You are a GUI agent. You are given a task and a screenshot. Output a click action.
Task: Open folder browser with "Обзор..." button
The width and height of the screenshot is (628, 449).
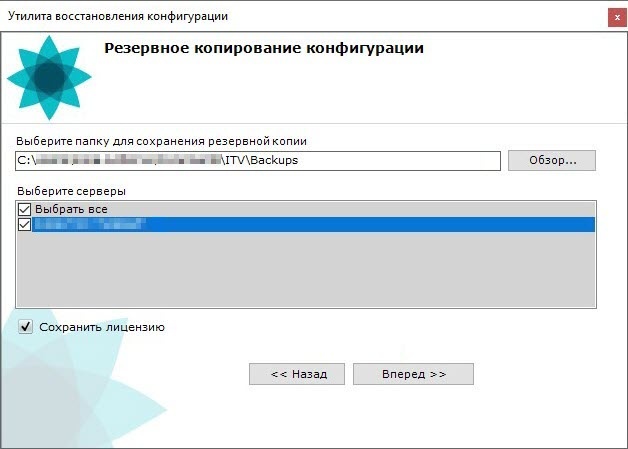pyautogui.click(x=551, y=160)
